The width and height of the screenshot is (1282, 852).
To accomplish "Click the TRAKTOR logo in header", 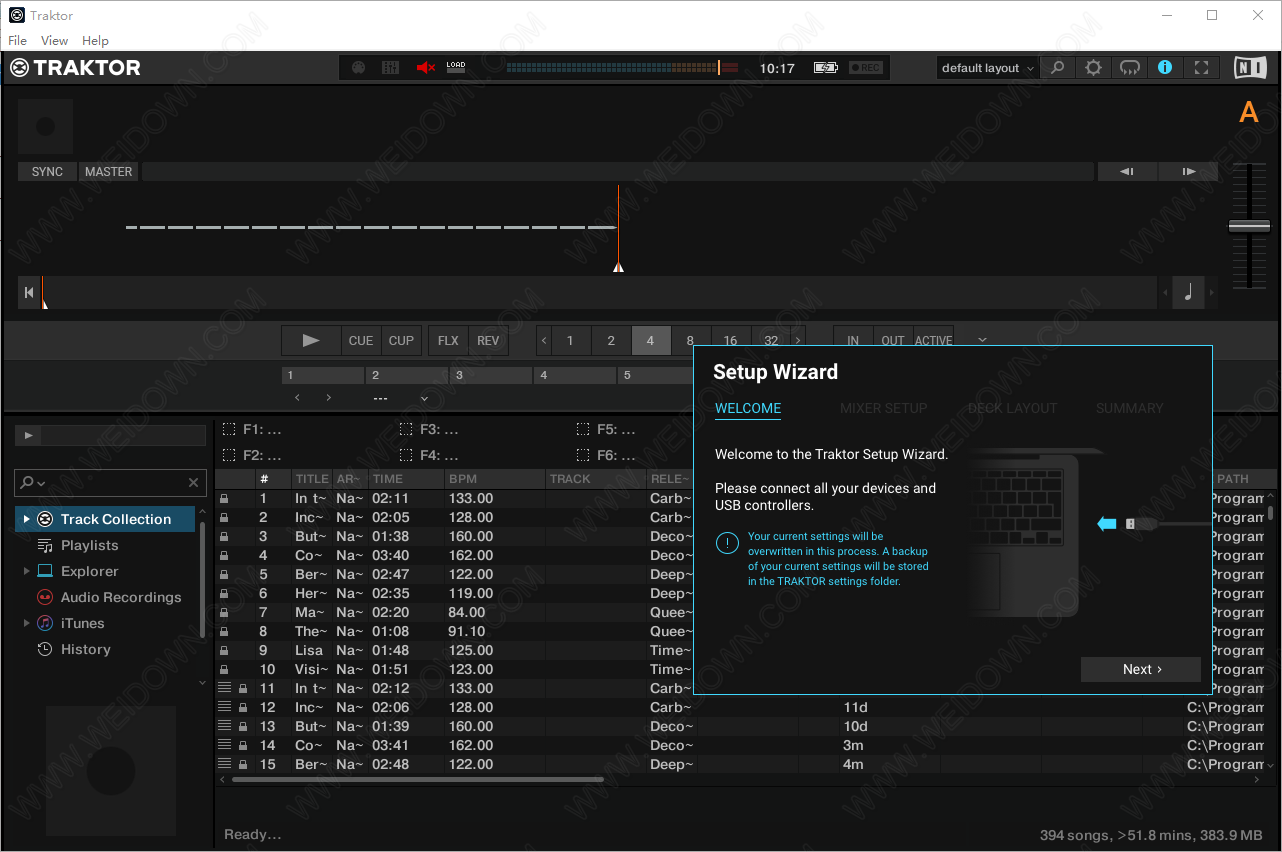I will coord(75,68).
